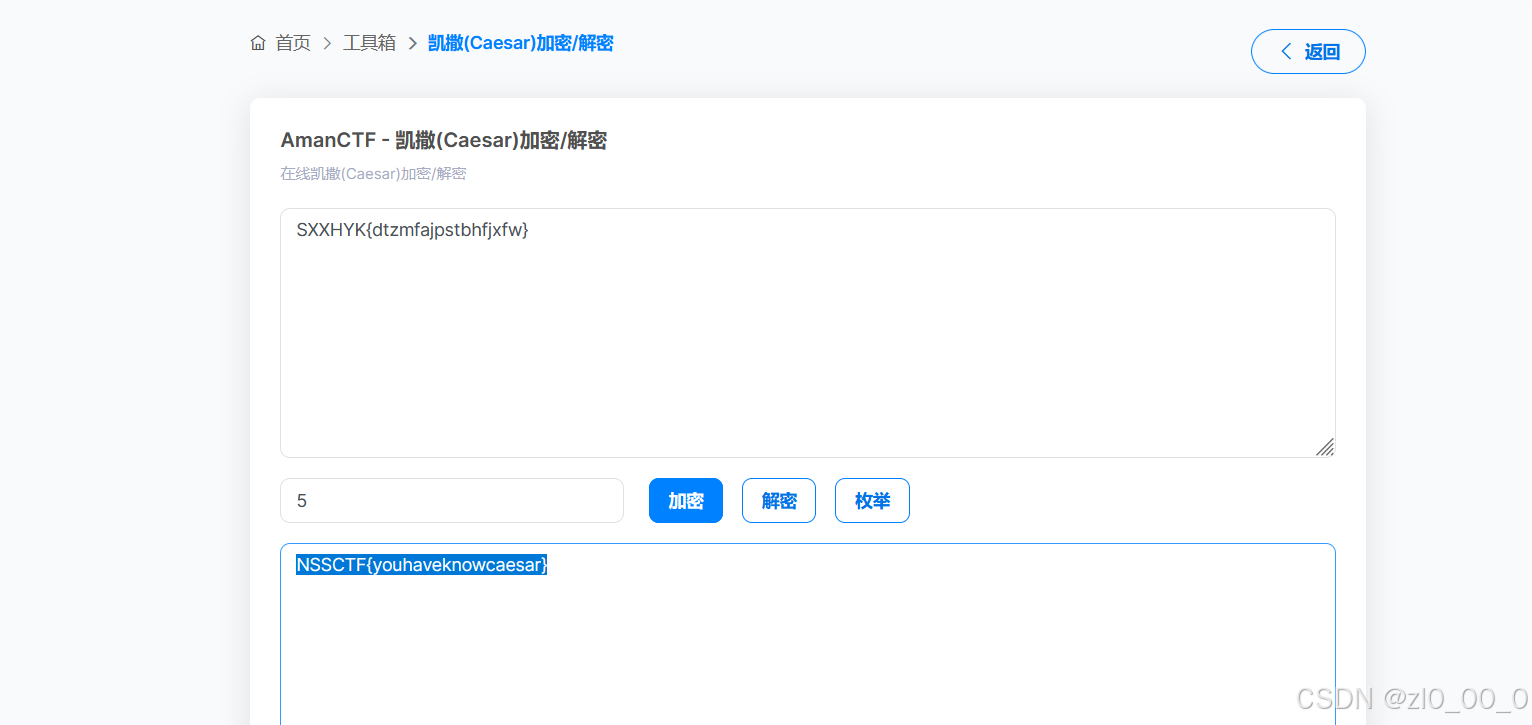Click the chevron between 工具箱 and 凯撒(Caesar)加密/解密
Screen dimensions: 1532x725
(x=413, y=43)
